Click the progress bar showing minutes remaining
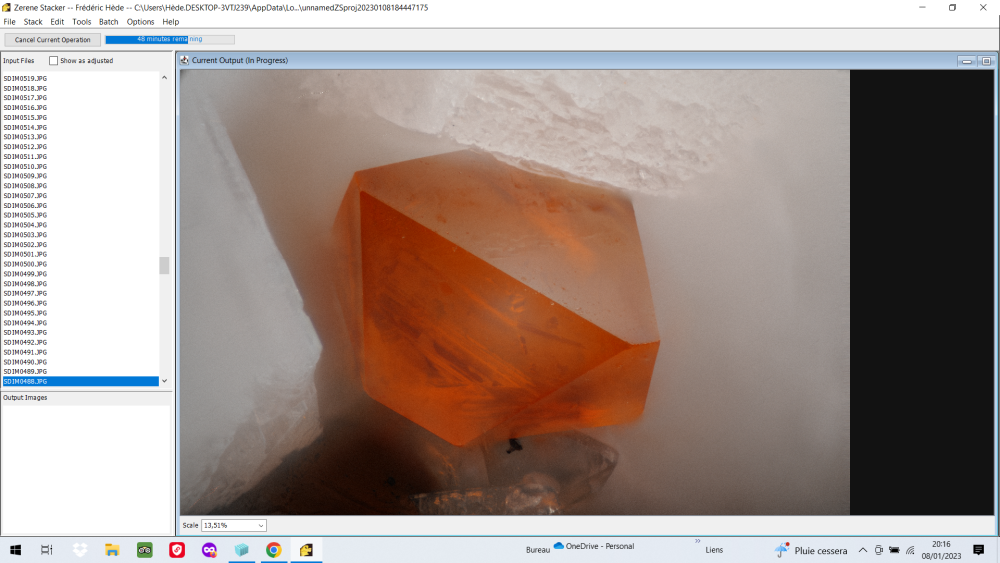The image size is (1000, 563). pyautogui.click(x=170, y=39)
